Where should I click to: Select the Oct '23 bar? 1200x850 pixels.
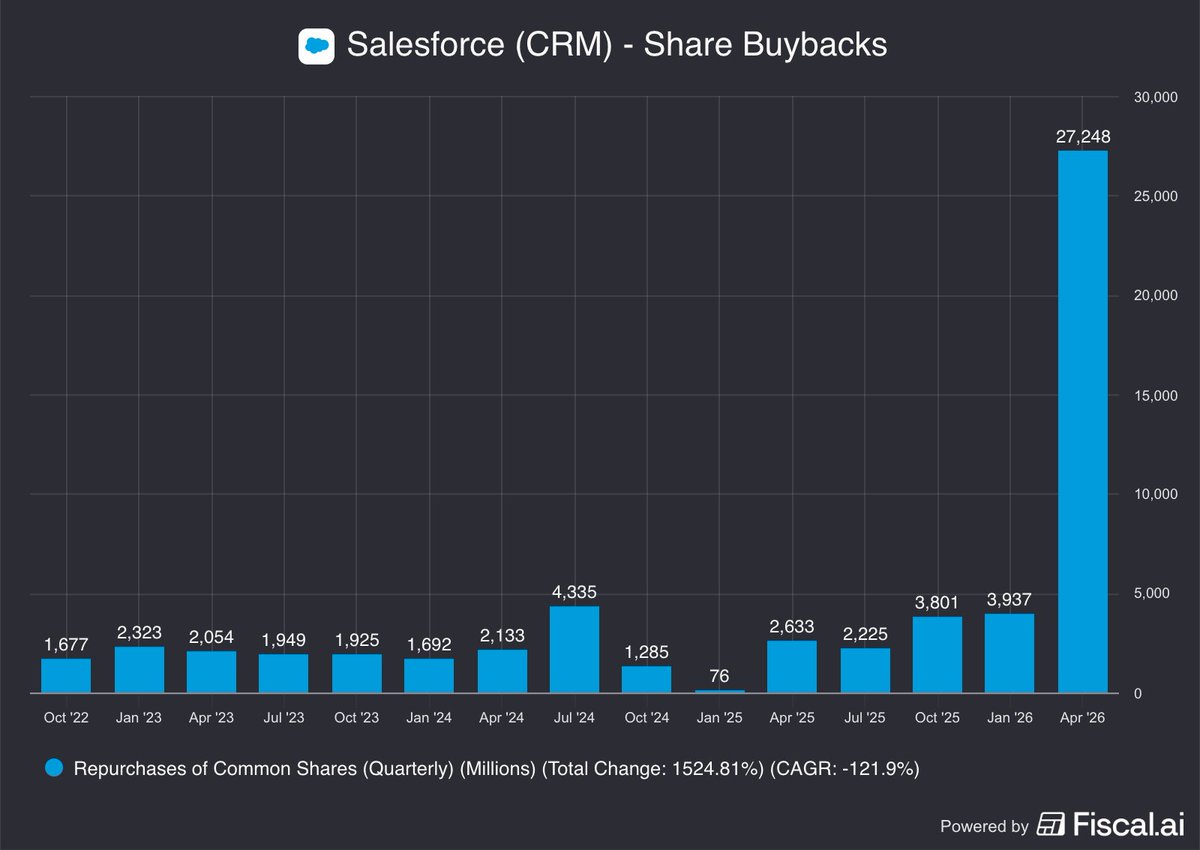(x=357, y=673)
